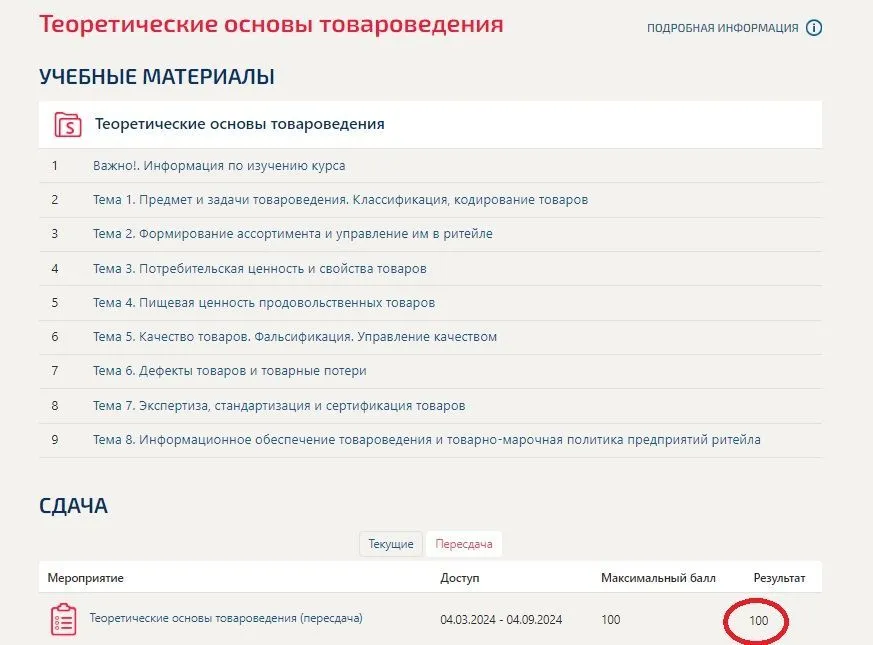Select the Пересдача tab

click(463, 544)
